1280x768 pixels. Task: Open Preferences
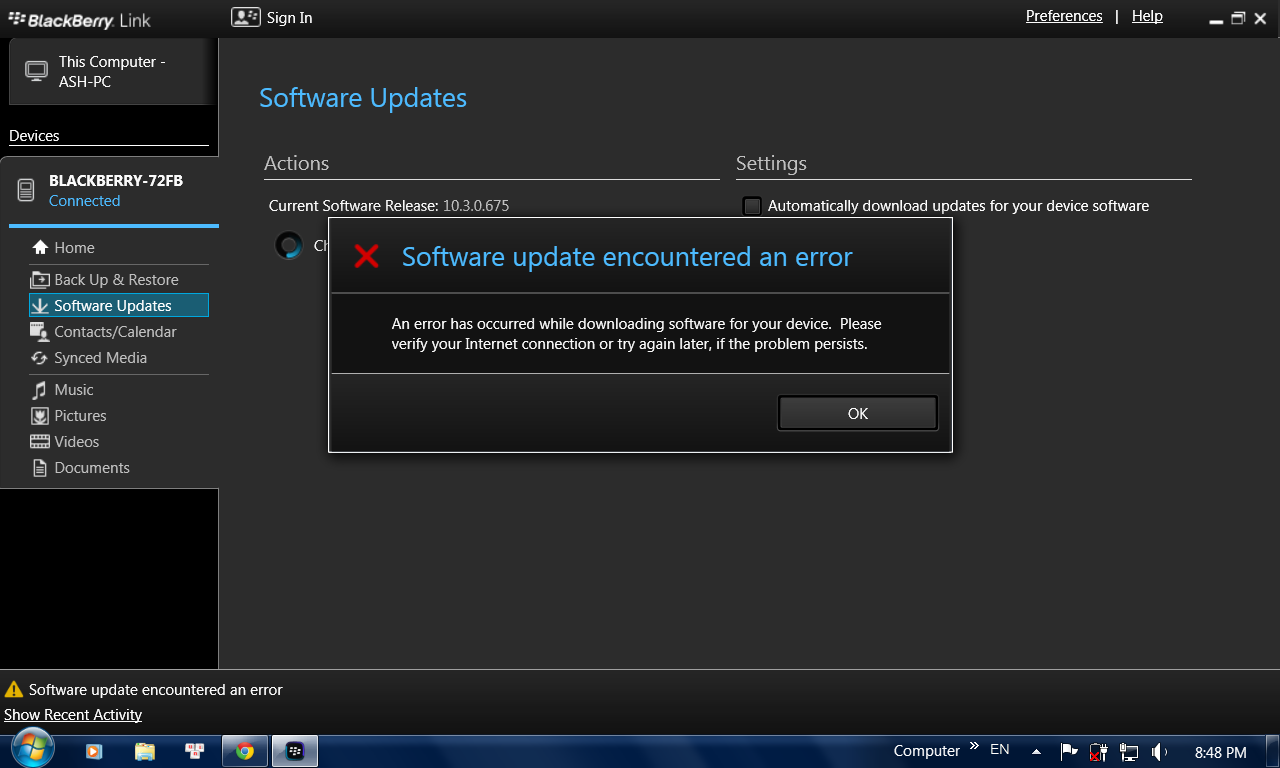click(x=1064, y=16)
